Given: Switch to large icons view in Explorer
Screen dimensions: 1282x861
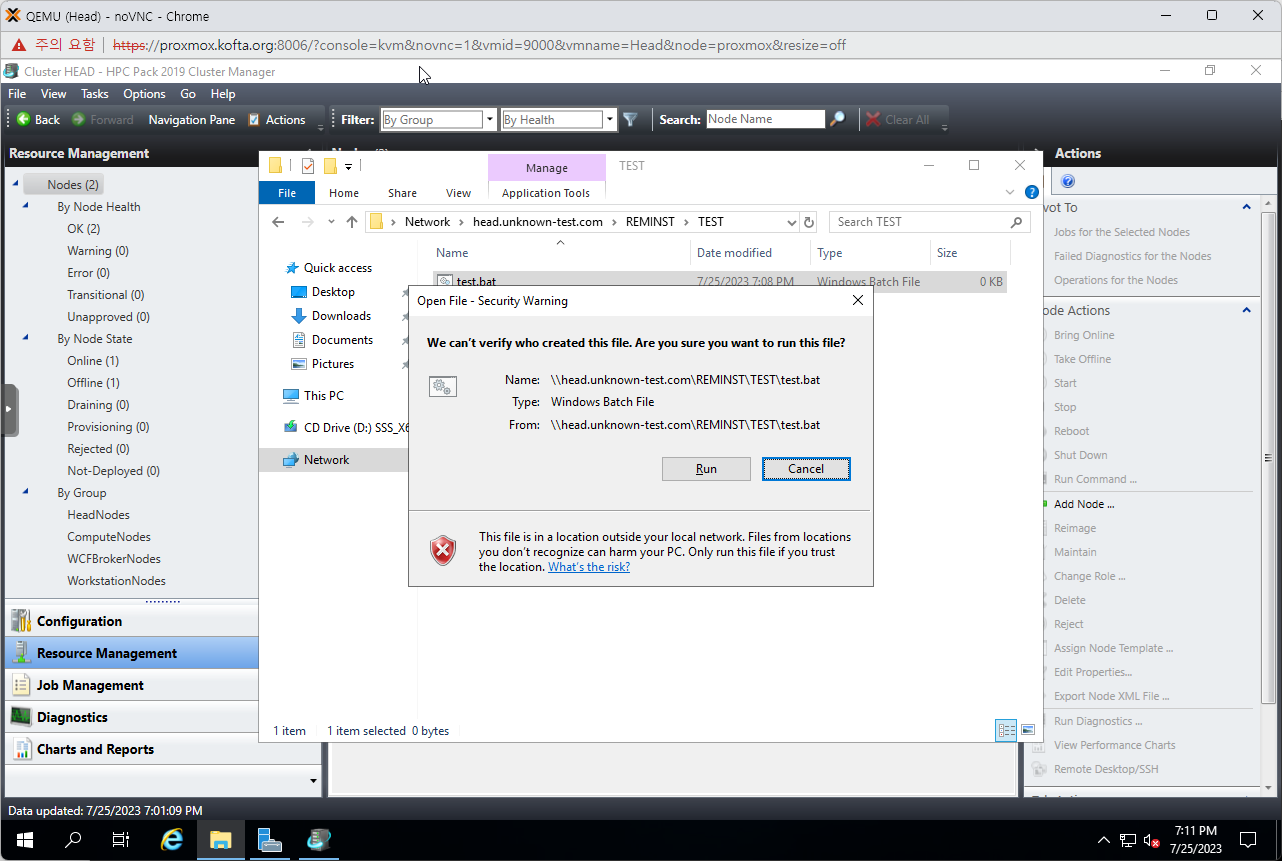Looking at the screenshot, I should click(1027, 731).
